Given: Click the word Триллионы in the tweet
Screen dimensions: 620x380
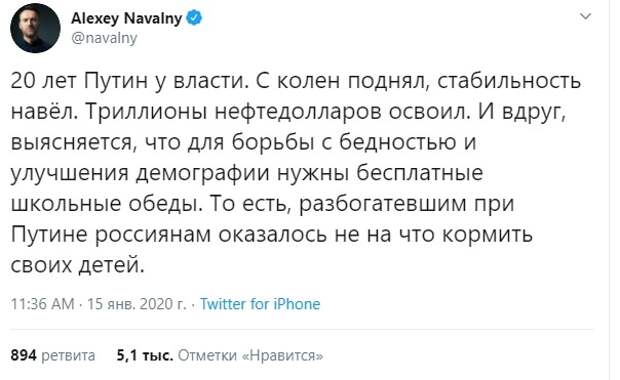Looking at the screenshot, I should pyautogui.click(x=146, y=112).
